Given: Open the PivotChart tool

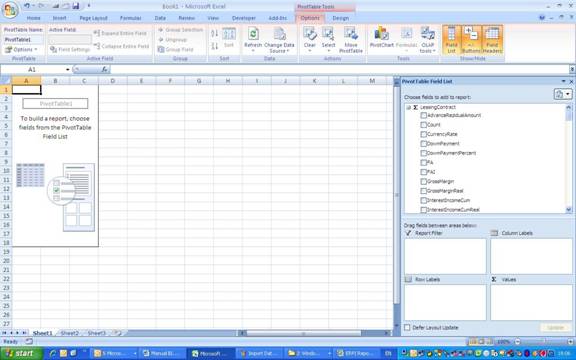Looking at the screenshot, I should click(381, 38).
